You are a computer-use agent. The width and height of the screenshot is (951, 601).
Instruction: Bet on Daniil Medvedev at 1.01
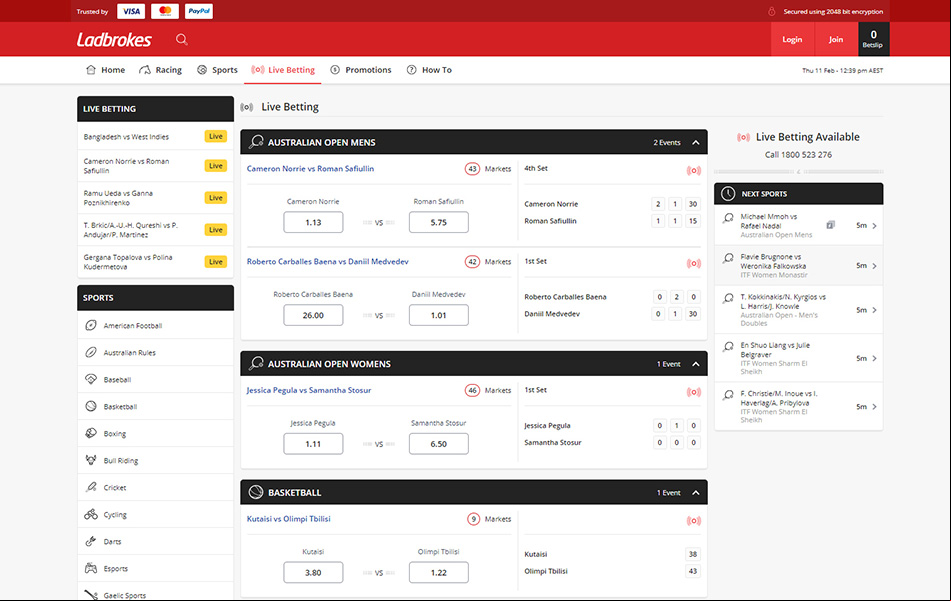(x=439, y=315)
